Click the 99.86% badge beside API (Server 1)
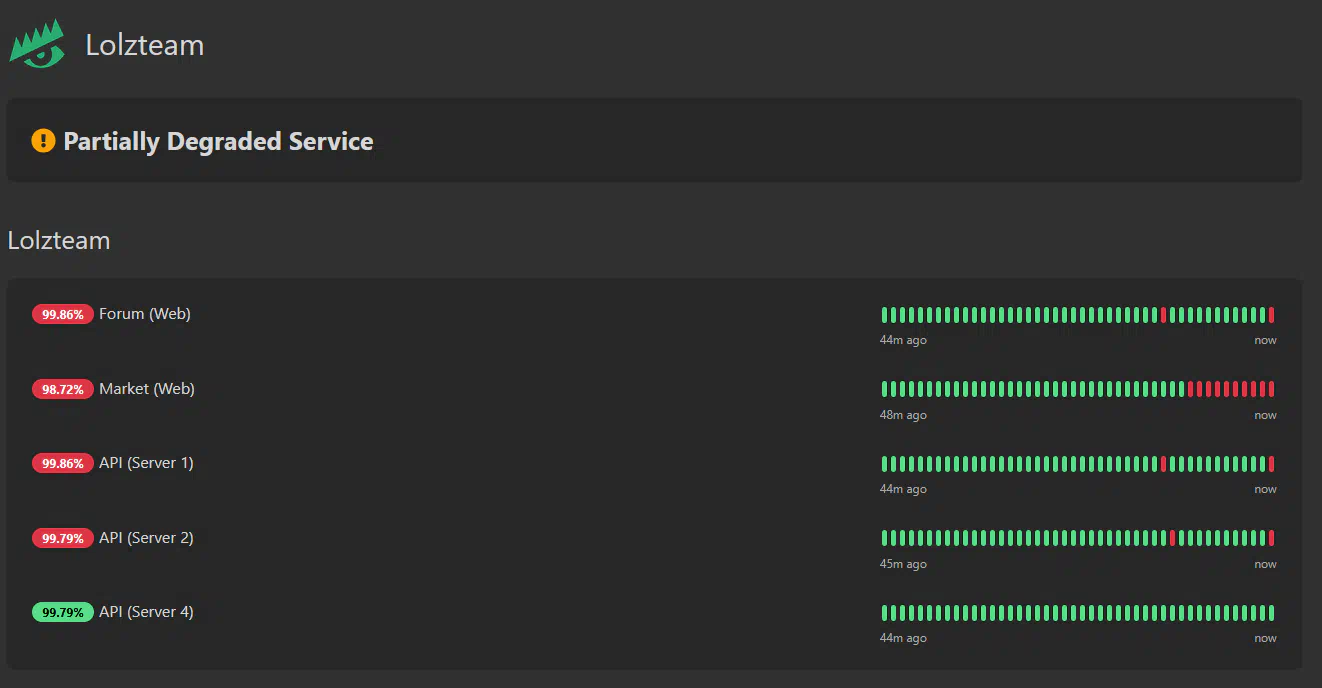This screenshot has height=688, width=1322. 63,463
